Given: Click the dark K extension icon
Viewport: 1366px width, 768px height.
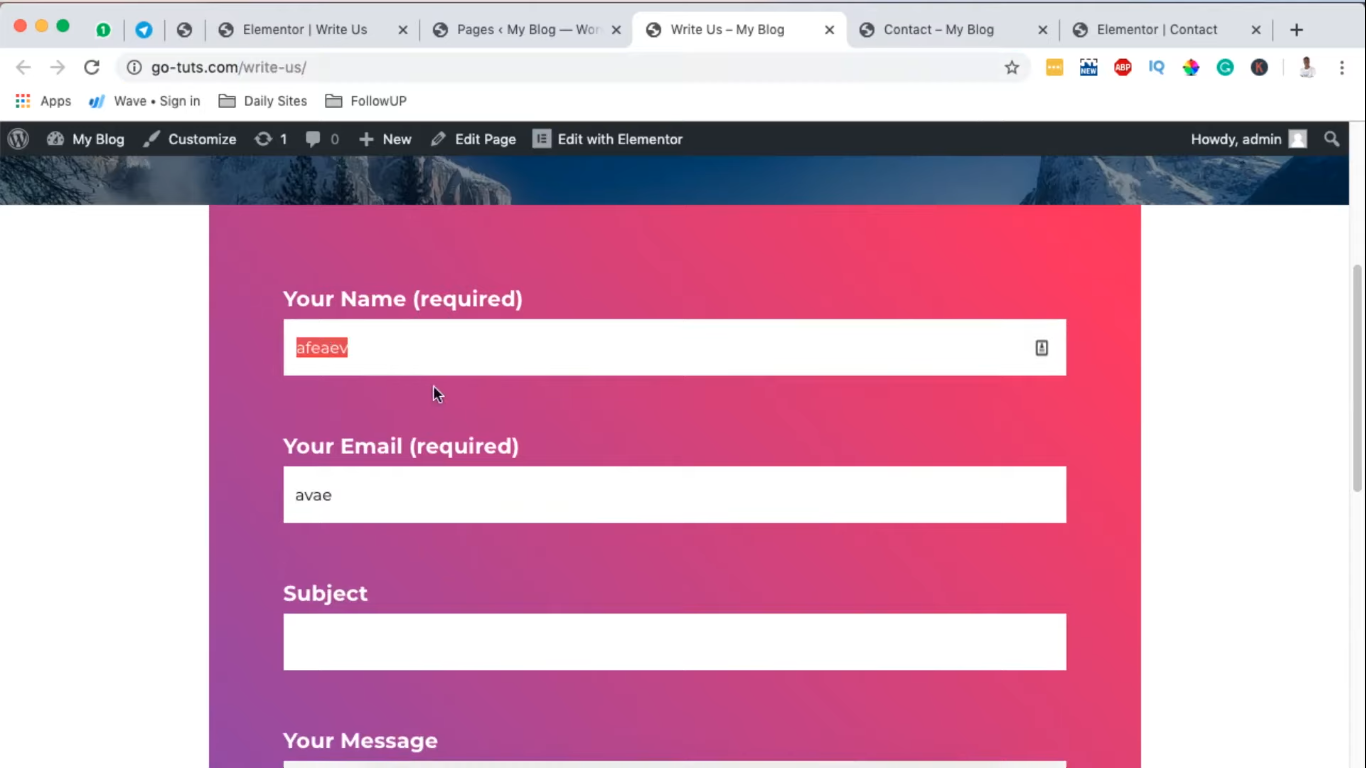Looking at the screenshot, I should [x=1259, y=67].
